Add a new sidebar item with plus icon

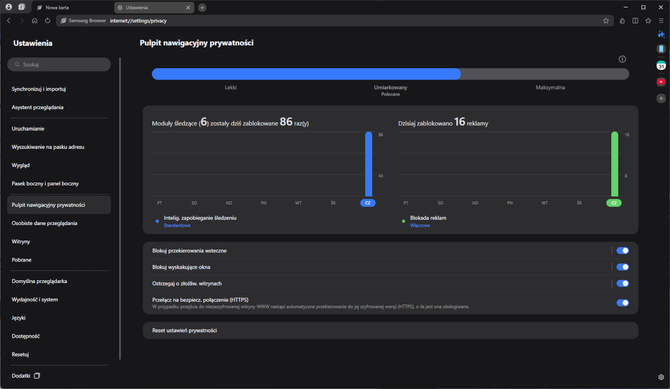pos(661,98)
